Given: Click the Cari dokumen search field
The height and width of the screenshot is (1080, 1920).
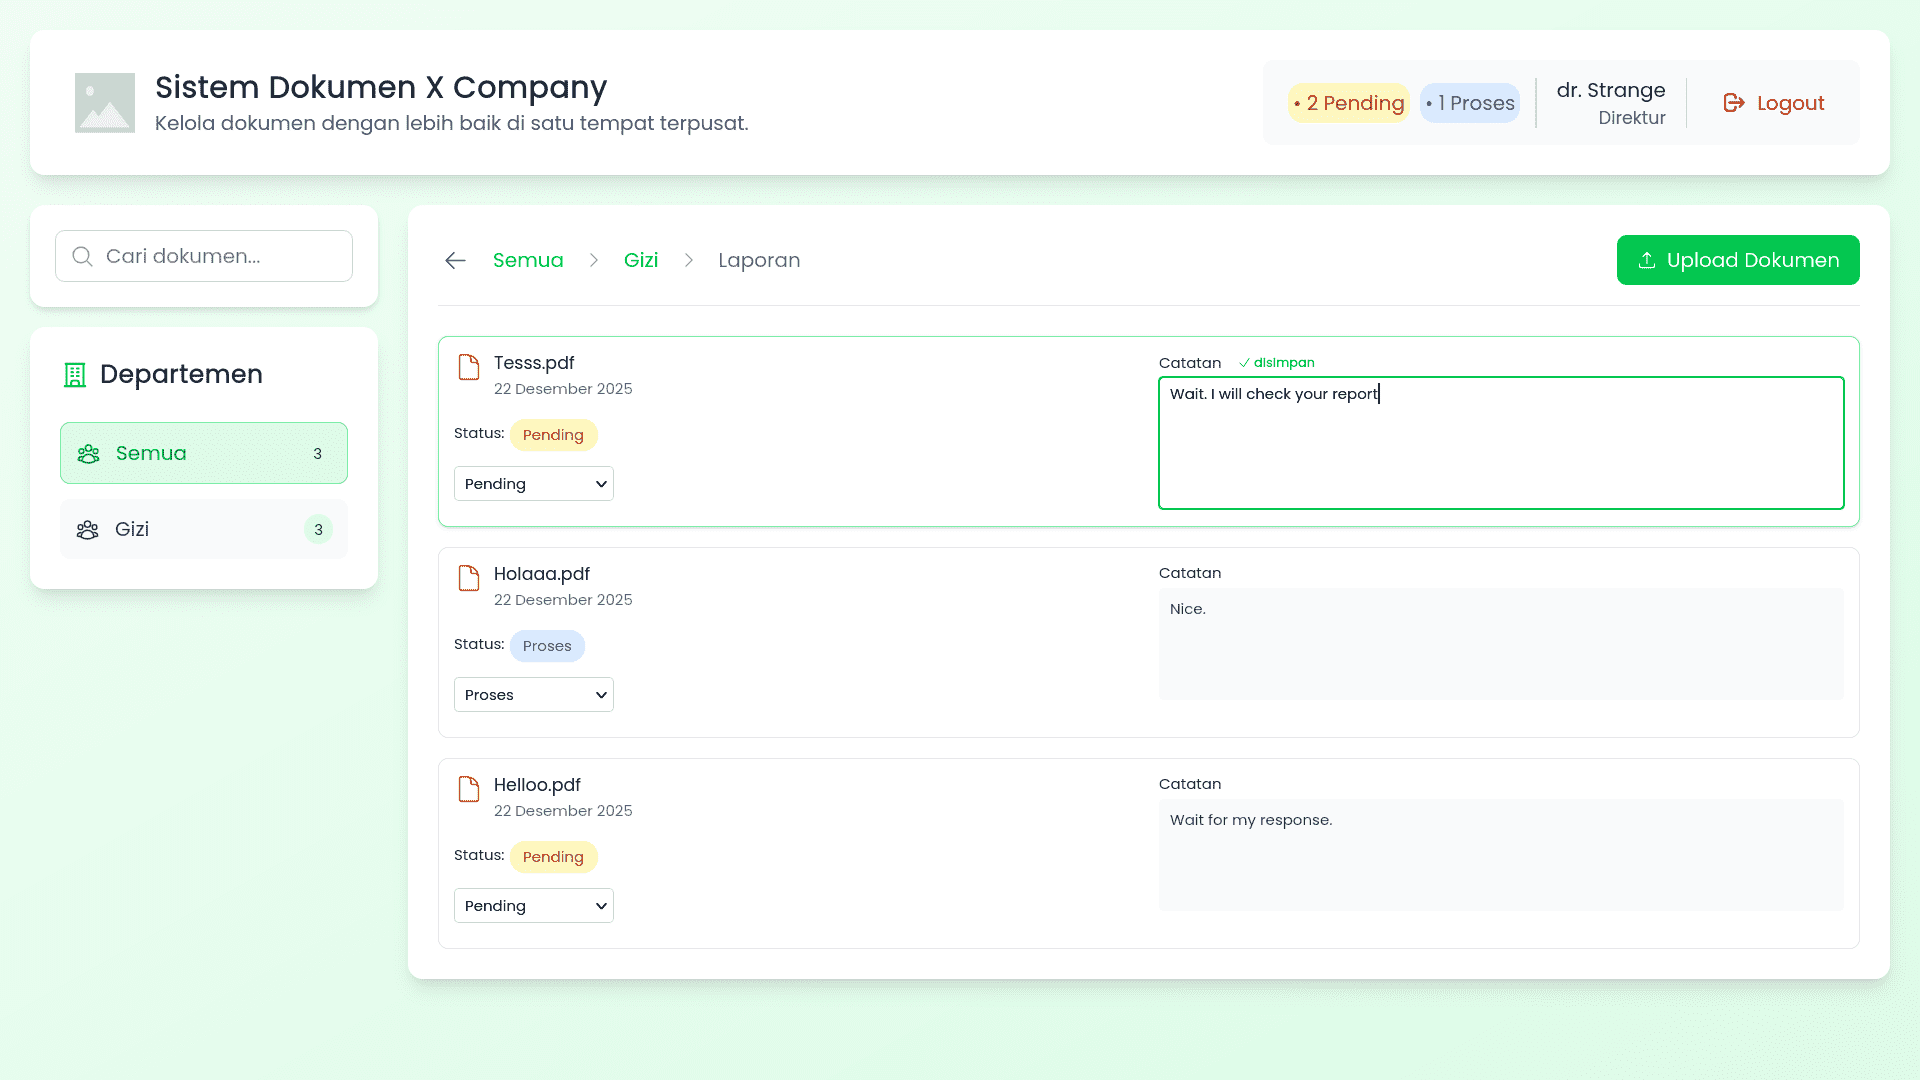Looking at the screenshot, I should [x=203, y=256].
